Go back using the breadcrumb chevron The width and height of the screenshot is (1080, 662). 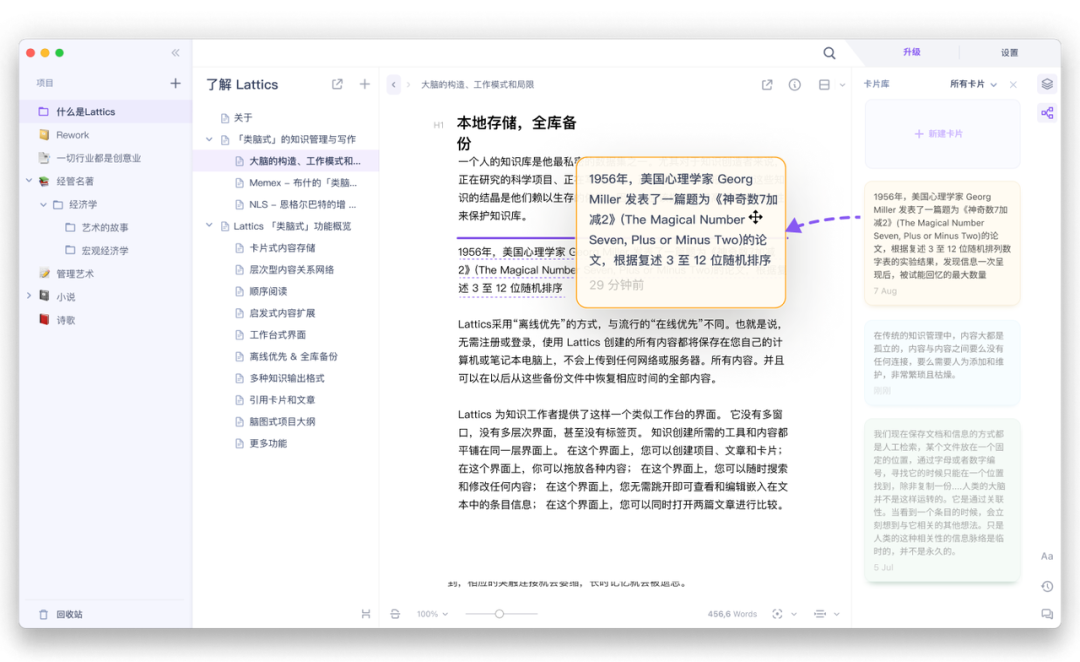click(x=393, y=85)
